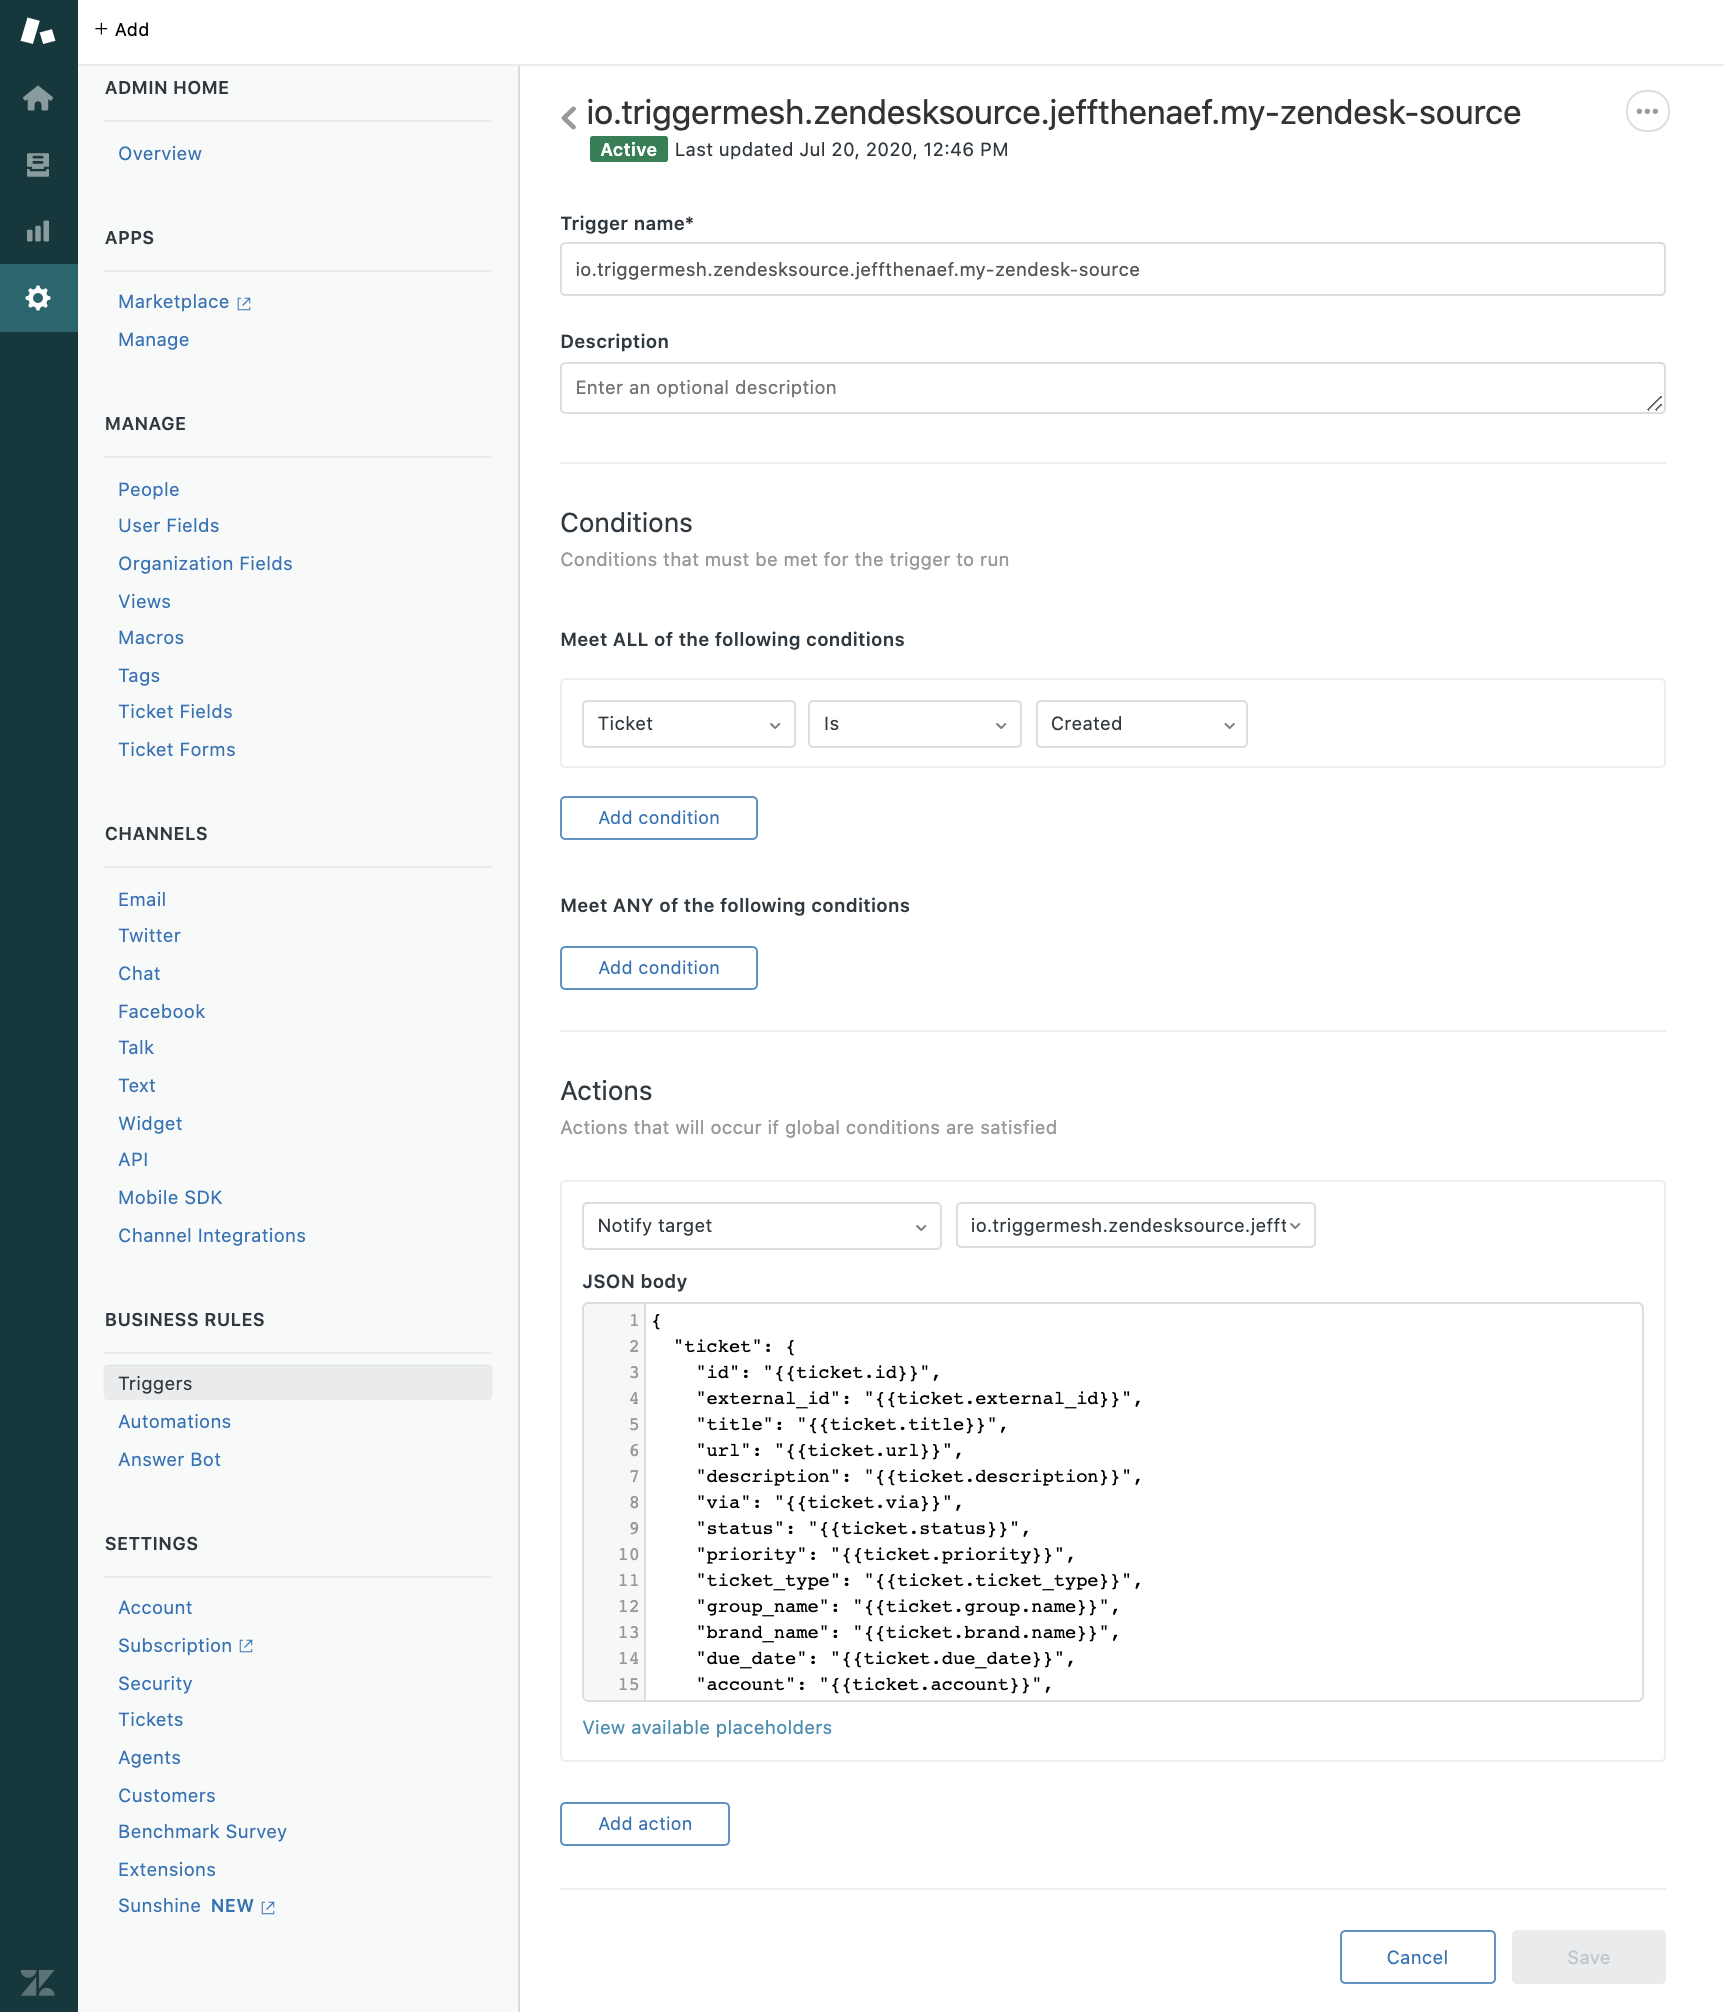Click Add condition under Meet ANY conditions
The image size is (1724, 2012).
(659, 968)
